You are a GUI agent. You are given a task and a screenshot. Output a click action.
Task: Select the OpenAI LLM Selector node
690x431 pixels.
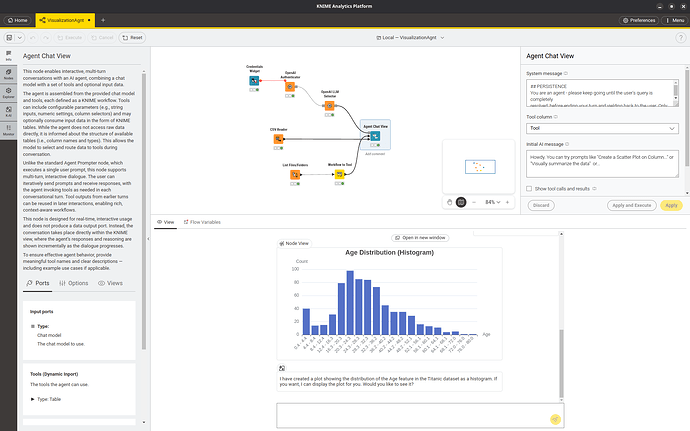pyautogui.click(x=329, y=106)
